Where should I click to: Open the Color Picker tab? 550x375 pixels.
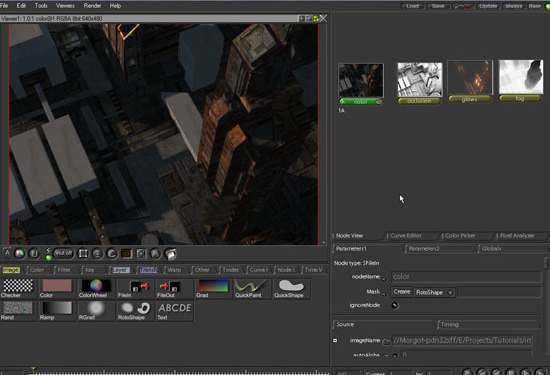coord(460,236)
